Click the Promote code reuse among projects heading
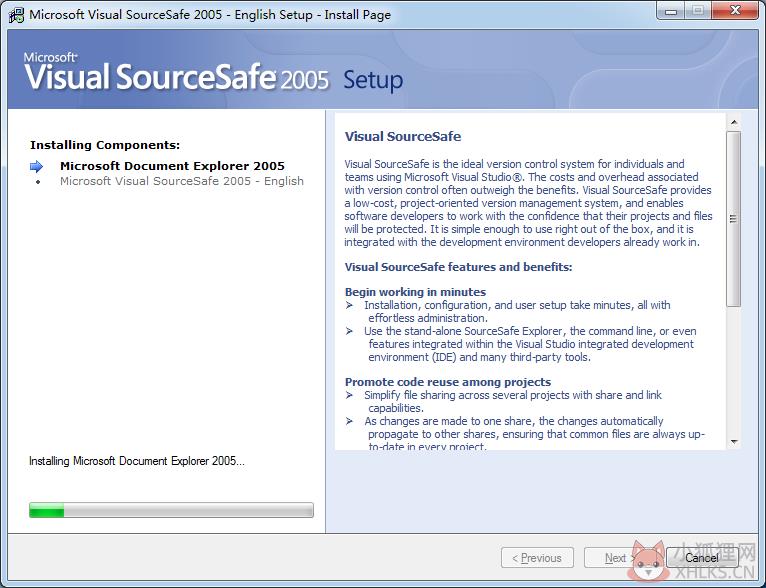 pos(447,382)
